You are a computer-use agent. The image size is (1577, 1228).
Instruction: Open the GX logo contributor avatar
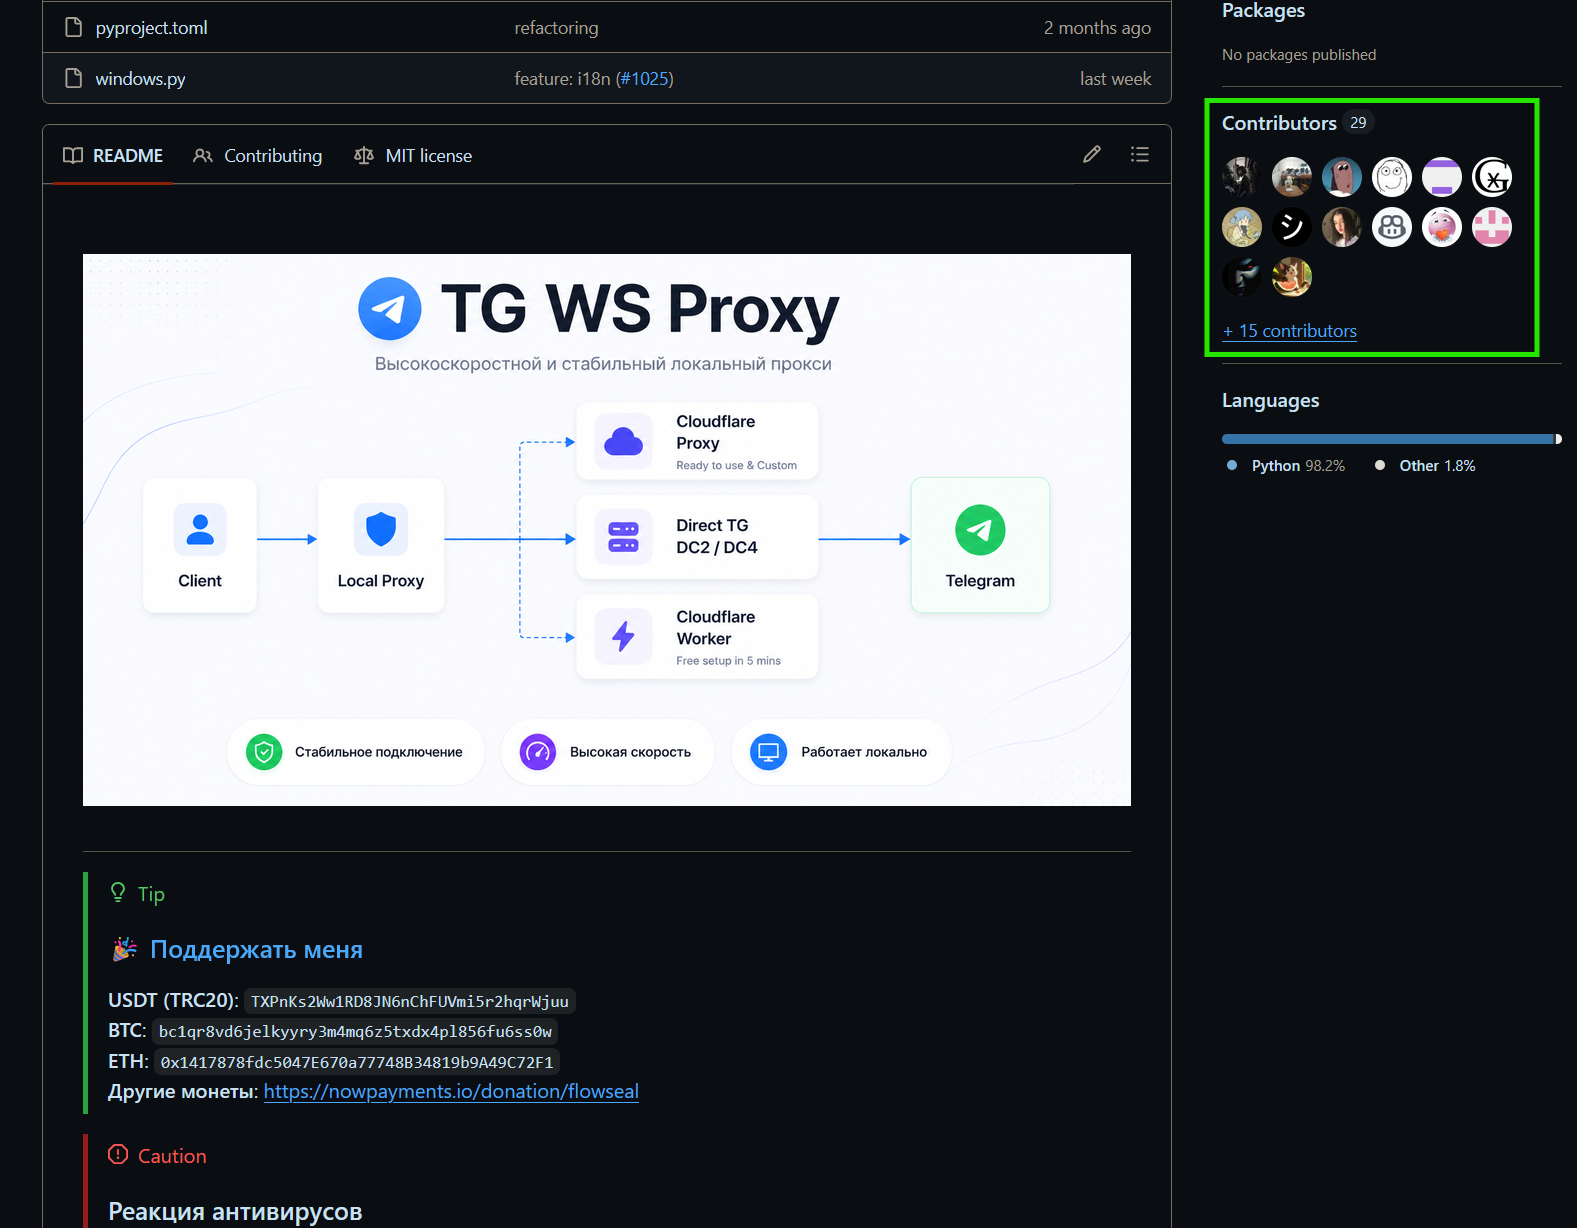[1492, 177]
